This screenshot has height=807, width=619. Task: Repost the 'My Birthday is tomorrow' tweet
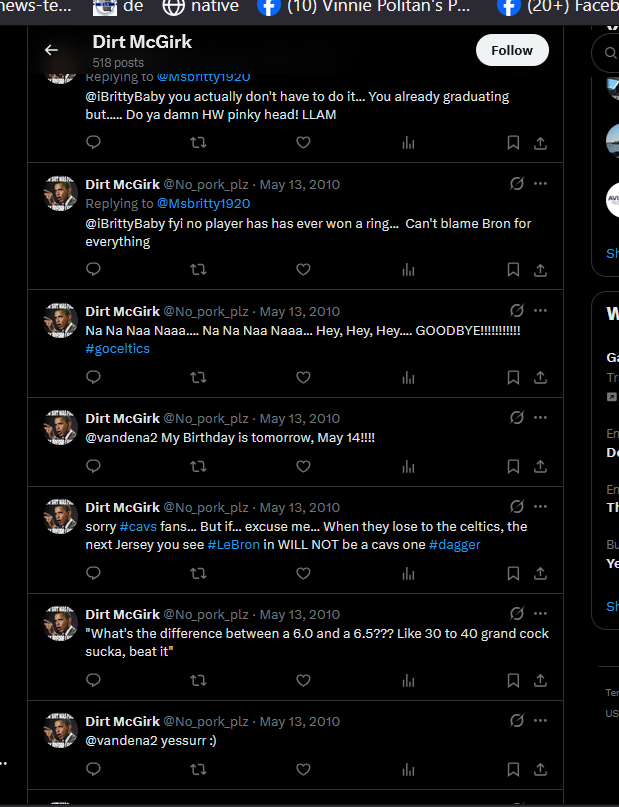(x=198, y=466)
